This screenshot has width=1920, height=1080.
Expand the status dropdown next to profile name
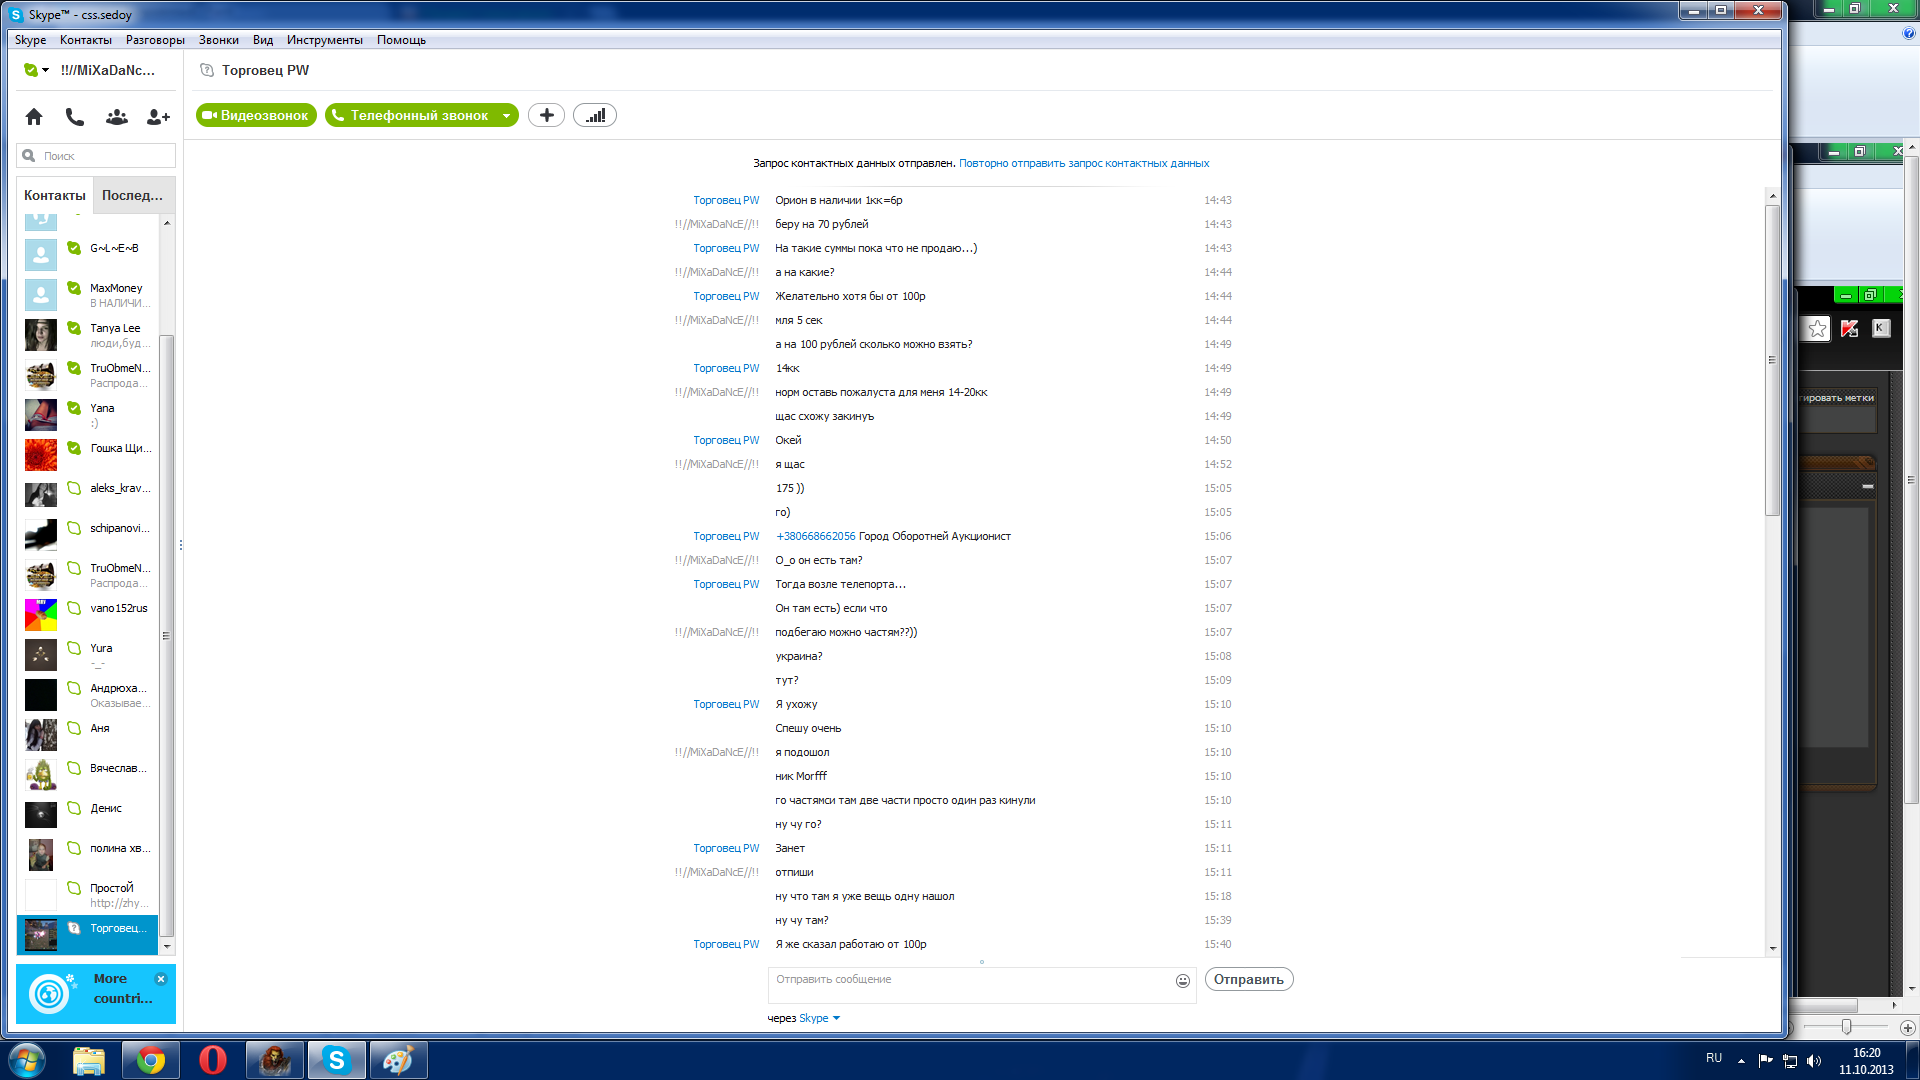tap(46, 71)
